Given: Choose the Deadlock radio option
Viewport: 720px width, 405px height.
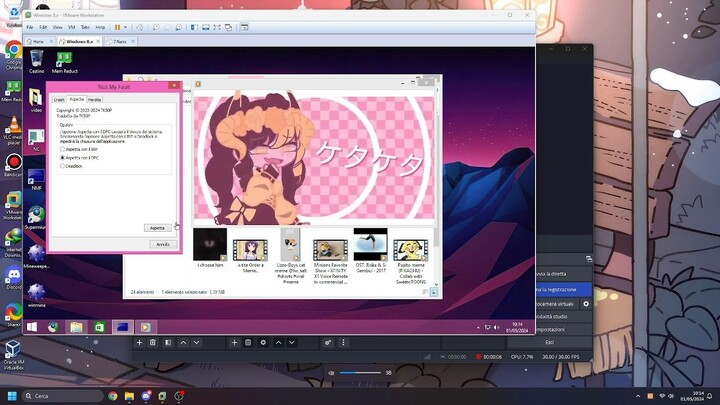Looking at the screenshot, I should [x=62, y=166].
